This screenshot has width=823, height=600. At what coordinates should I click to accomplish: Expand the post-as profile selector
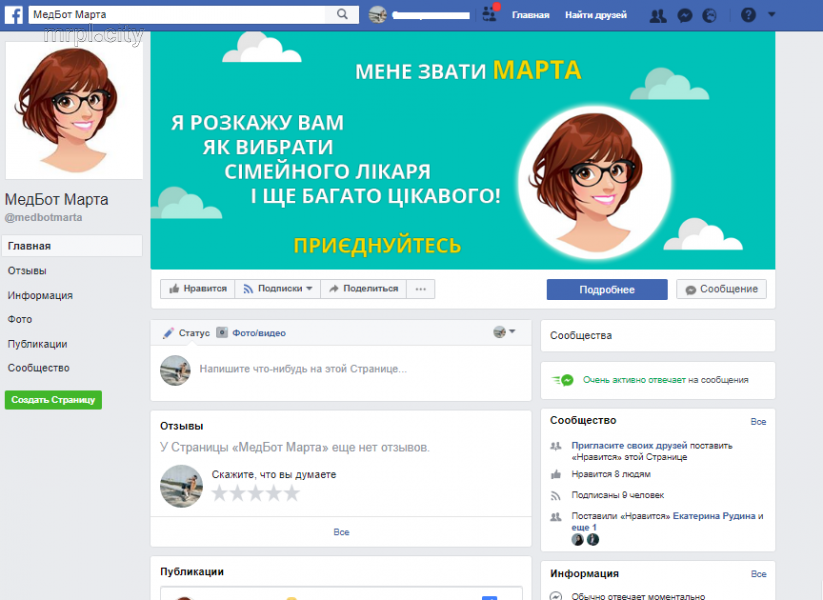(x=504, y=332)
